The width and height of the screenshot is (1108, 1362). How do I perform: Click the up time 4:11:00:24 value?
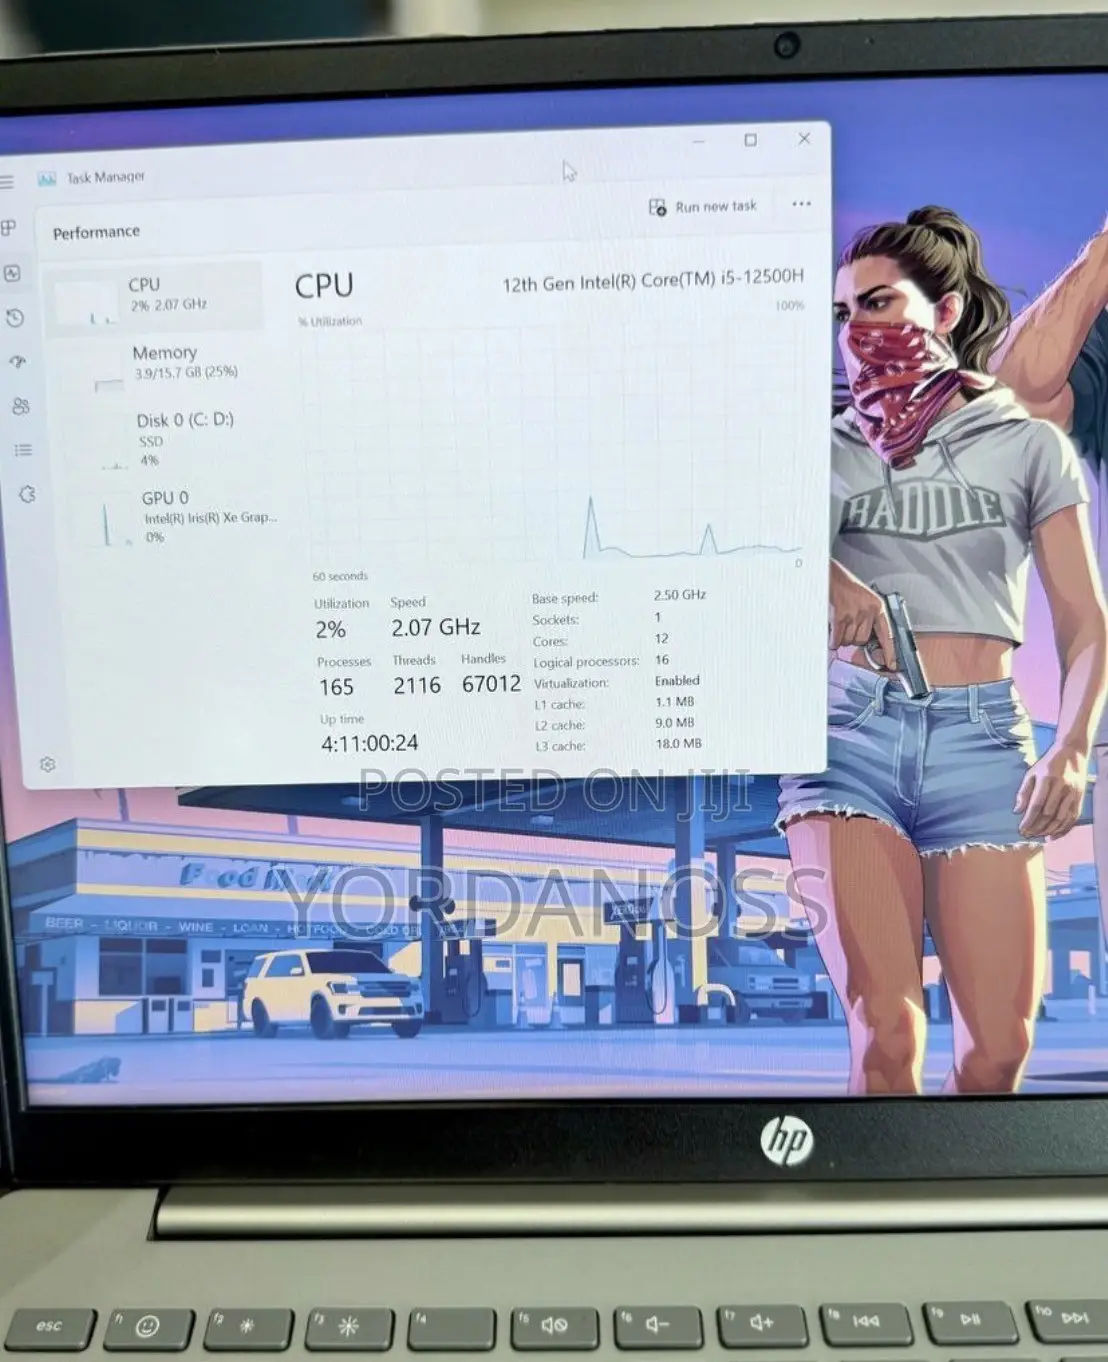369,743
